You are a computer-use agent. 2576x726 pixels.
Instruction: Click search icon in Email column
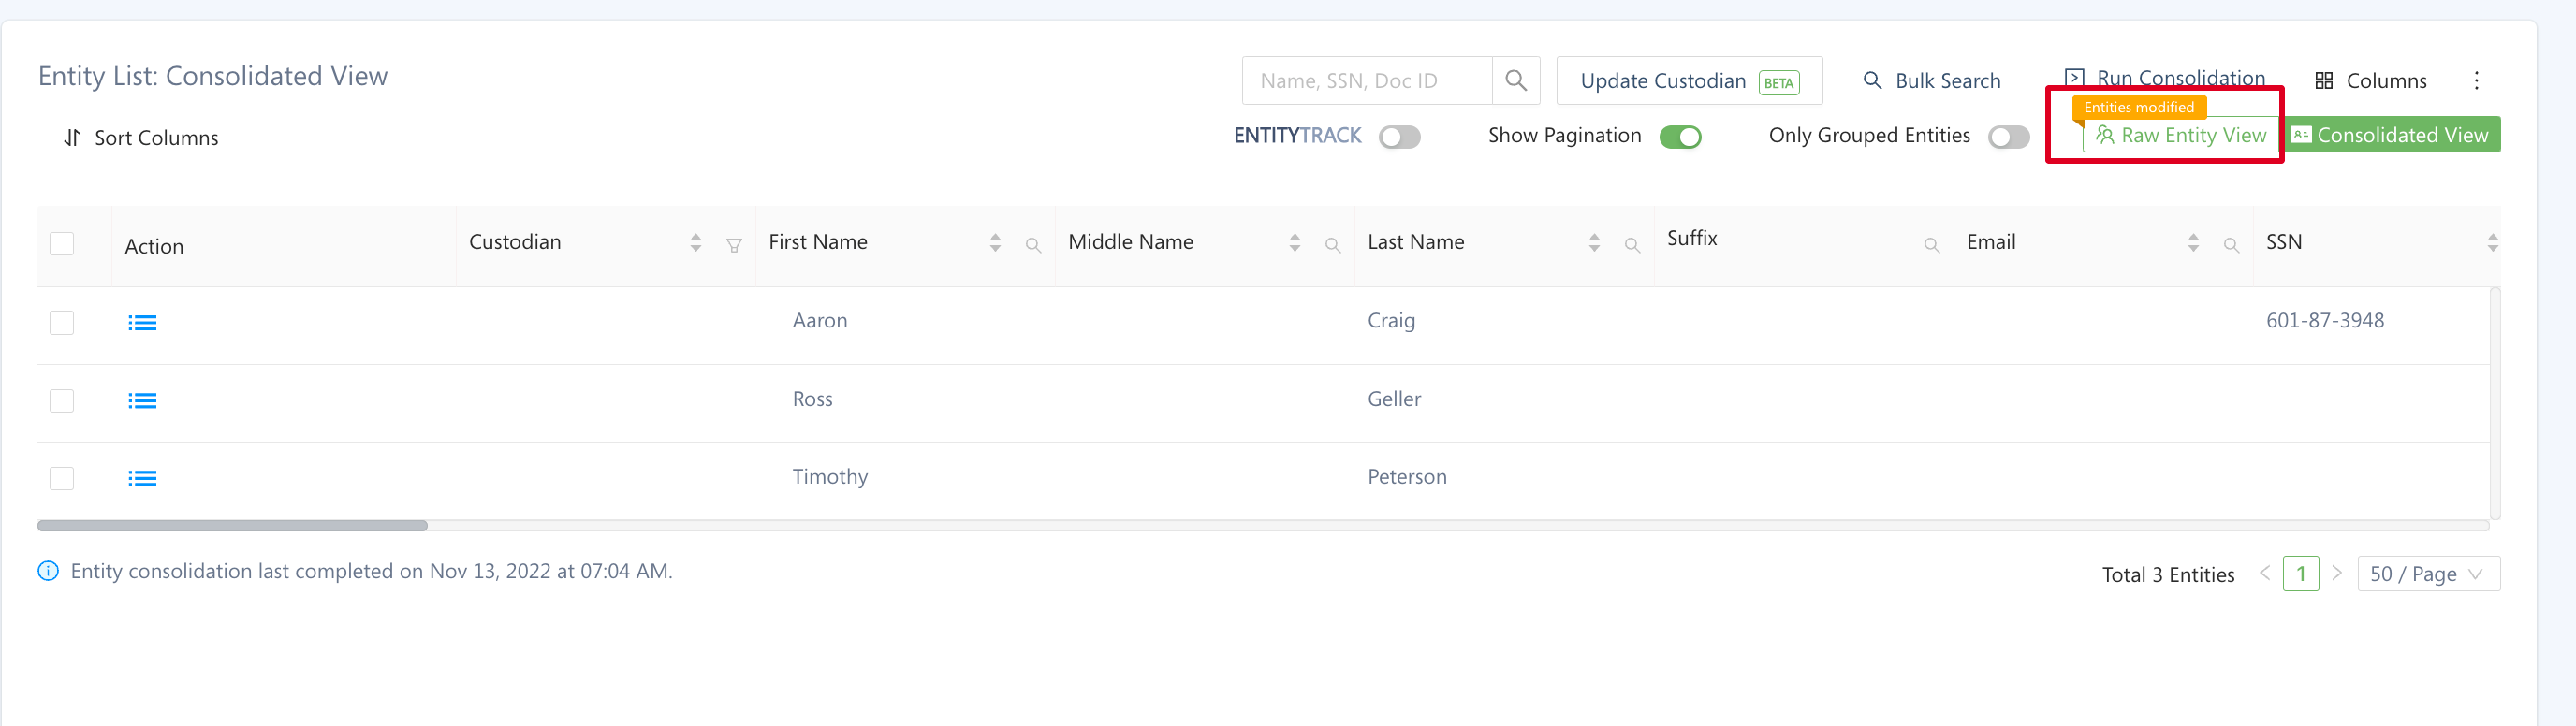tap(2231, 245)
